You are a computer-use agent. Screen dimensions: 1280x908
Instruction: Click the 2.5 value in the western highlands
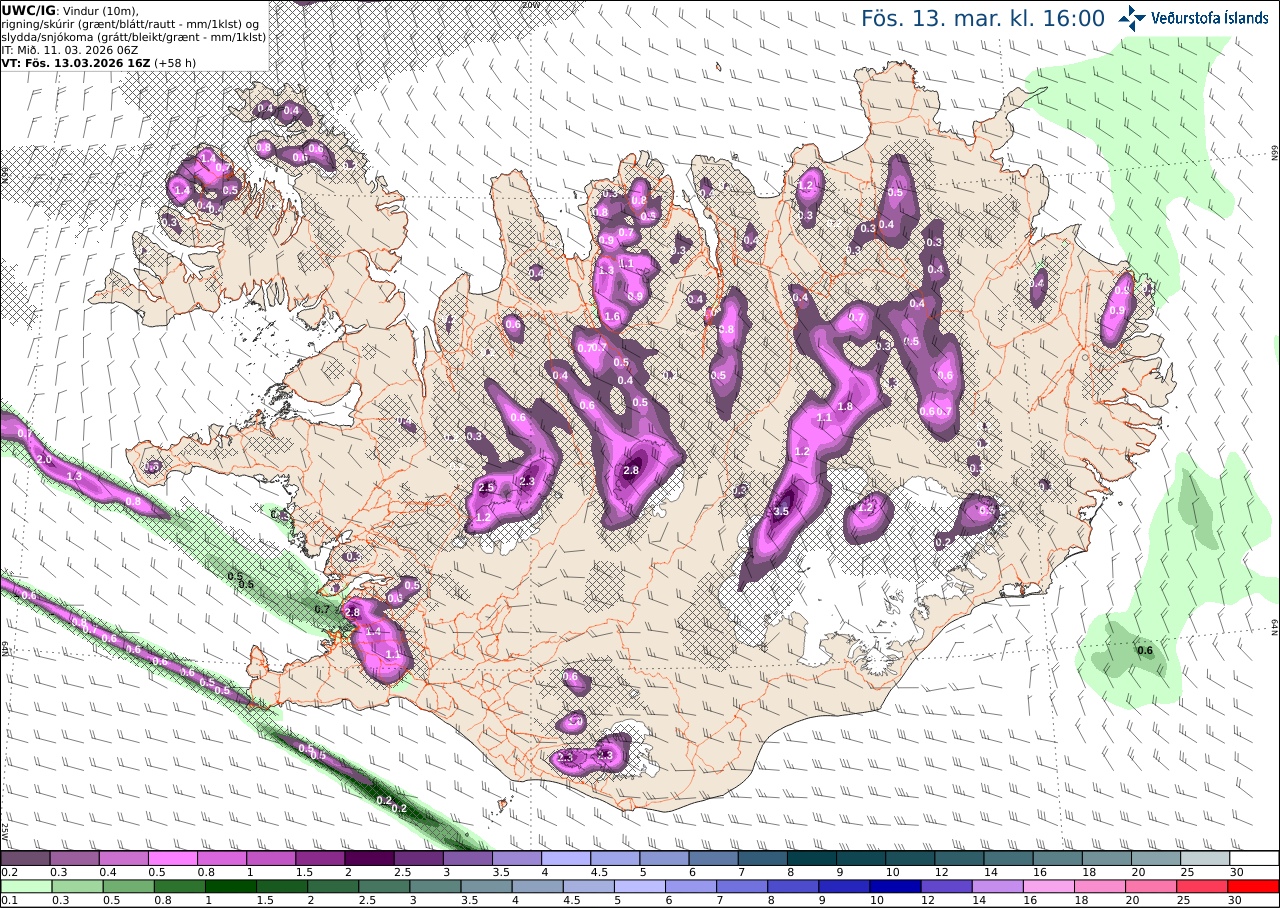tap(487, 487)
